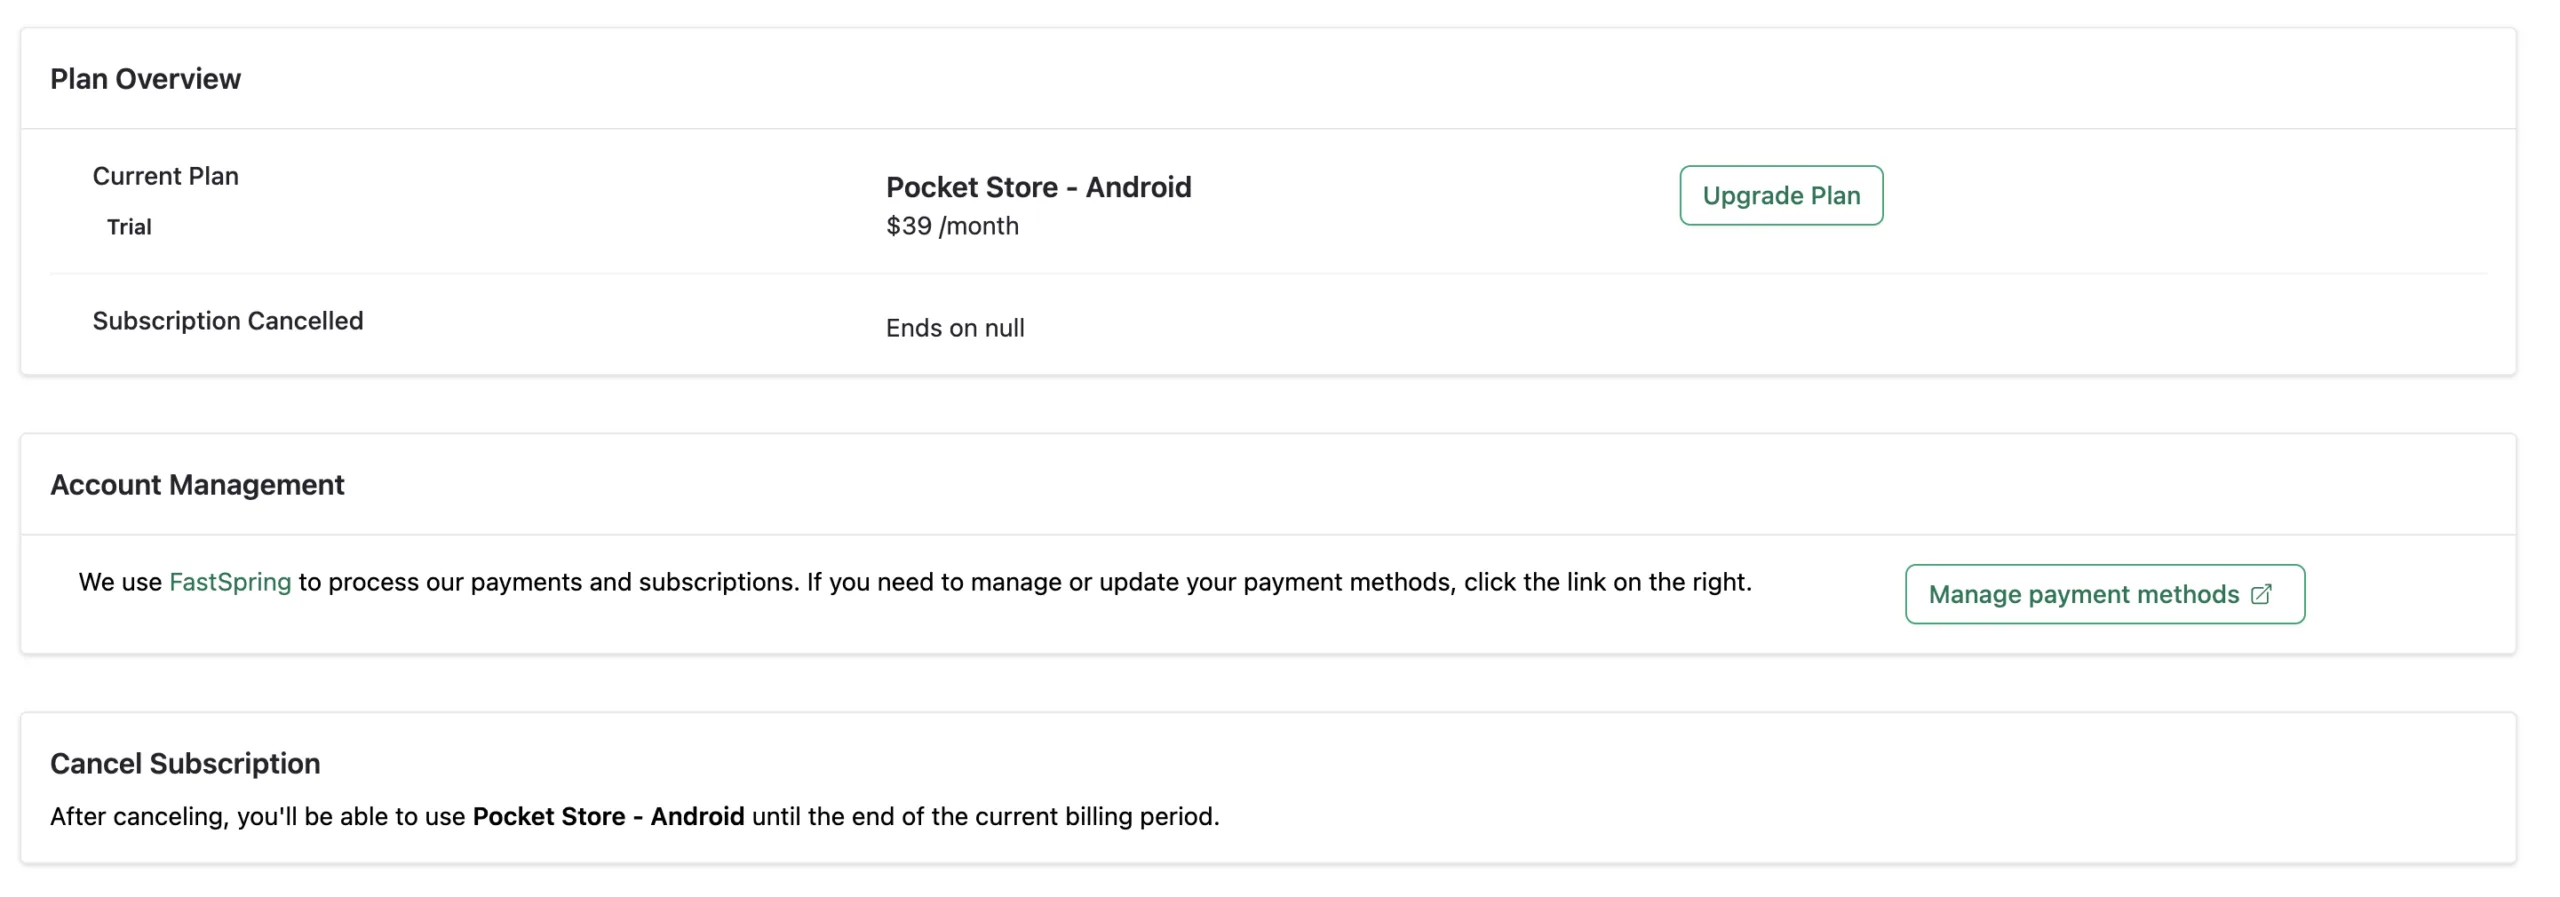
Task: Click the Subscription Cancelled label
Action: (228, 321)
